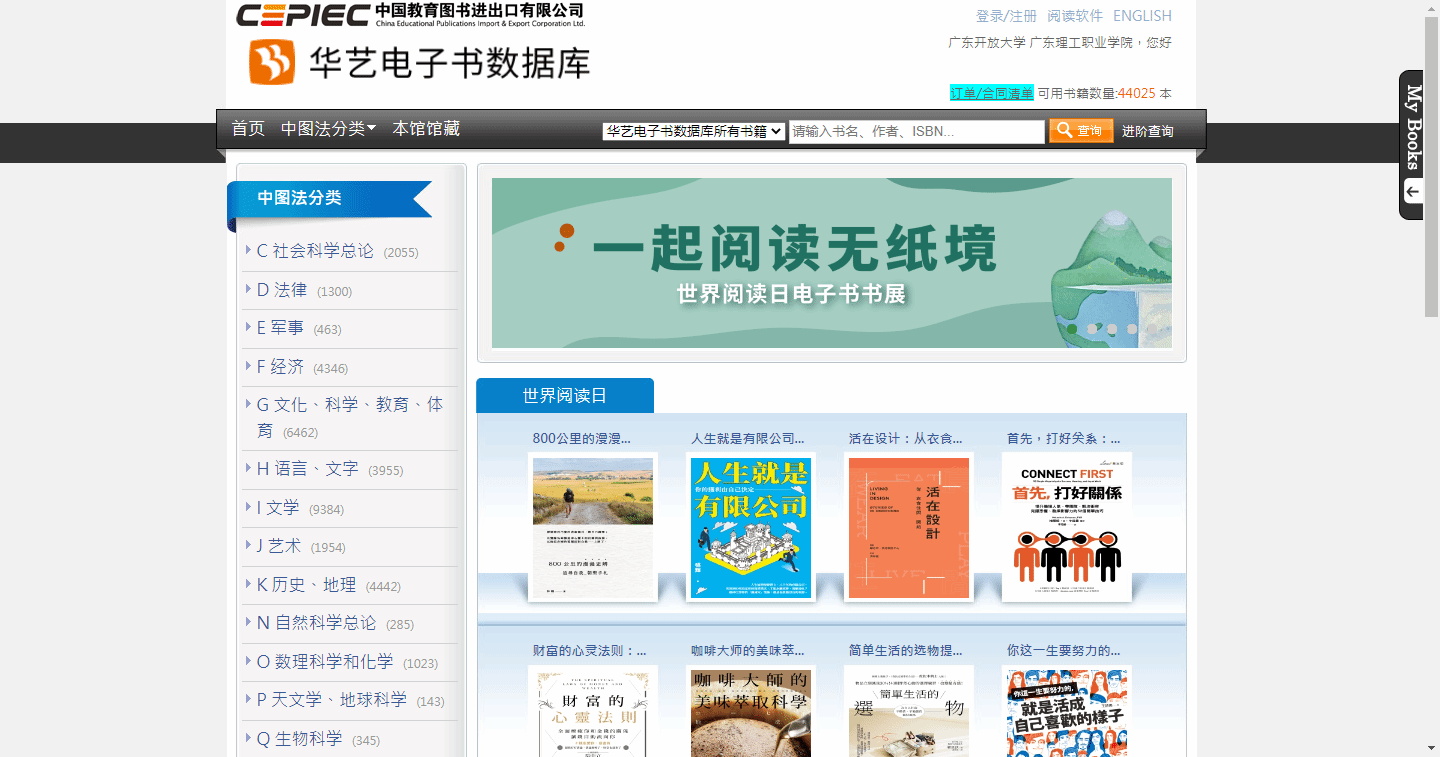Click the book title search input field
Screen dimensions: 1440x757
pyautogui.click(x=917, y=131)
